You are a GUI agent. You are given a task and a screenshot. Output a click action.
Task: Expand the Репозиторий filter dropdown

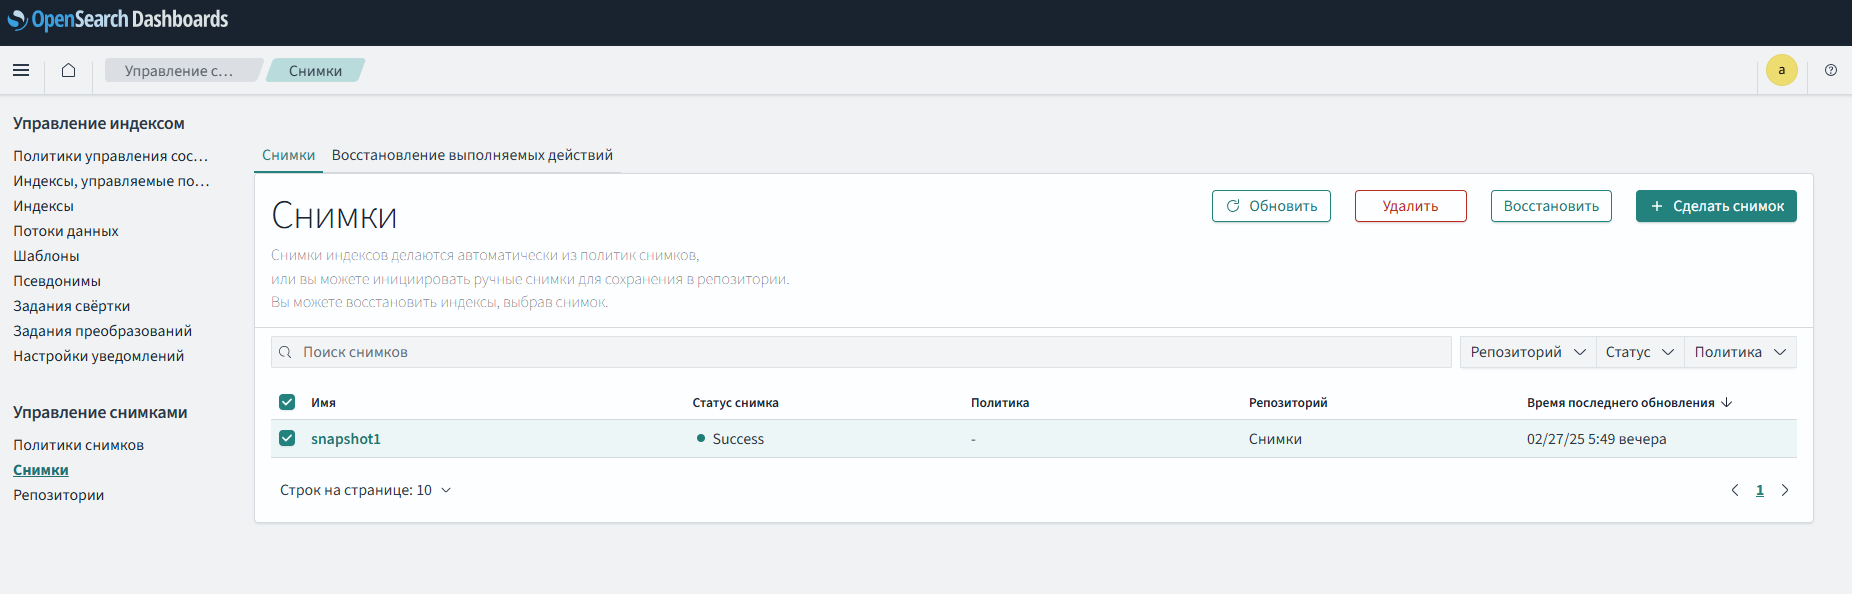(x=1527, y=352)
